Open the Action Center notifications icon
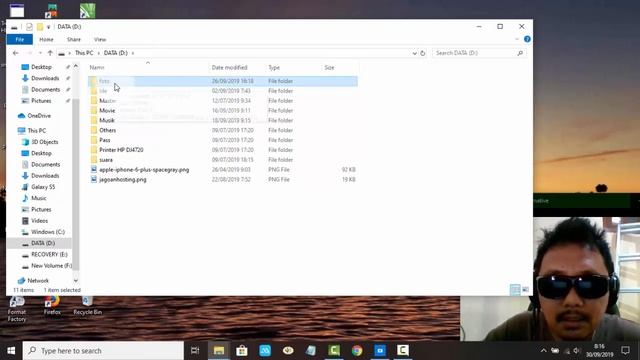 (x=626, y=351)
